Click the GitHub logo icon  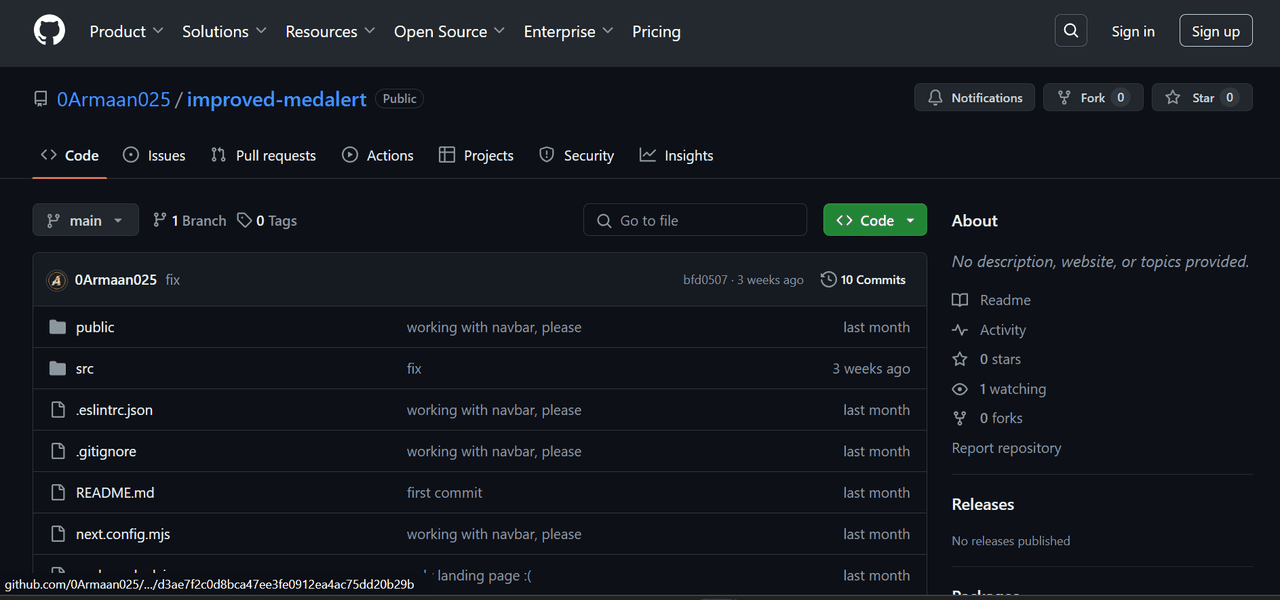tap(49, 31)
